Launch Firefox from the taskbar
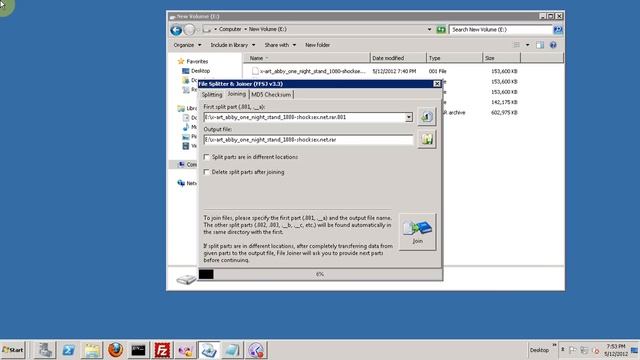Viewport: 640px width, 360px height. pos(116,350)
